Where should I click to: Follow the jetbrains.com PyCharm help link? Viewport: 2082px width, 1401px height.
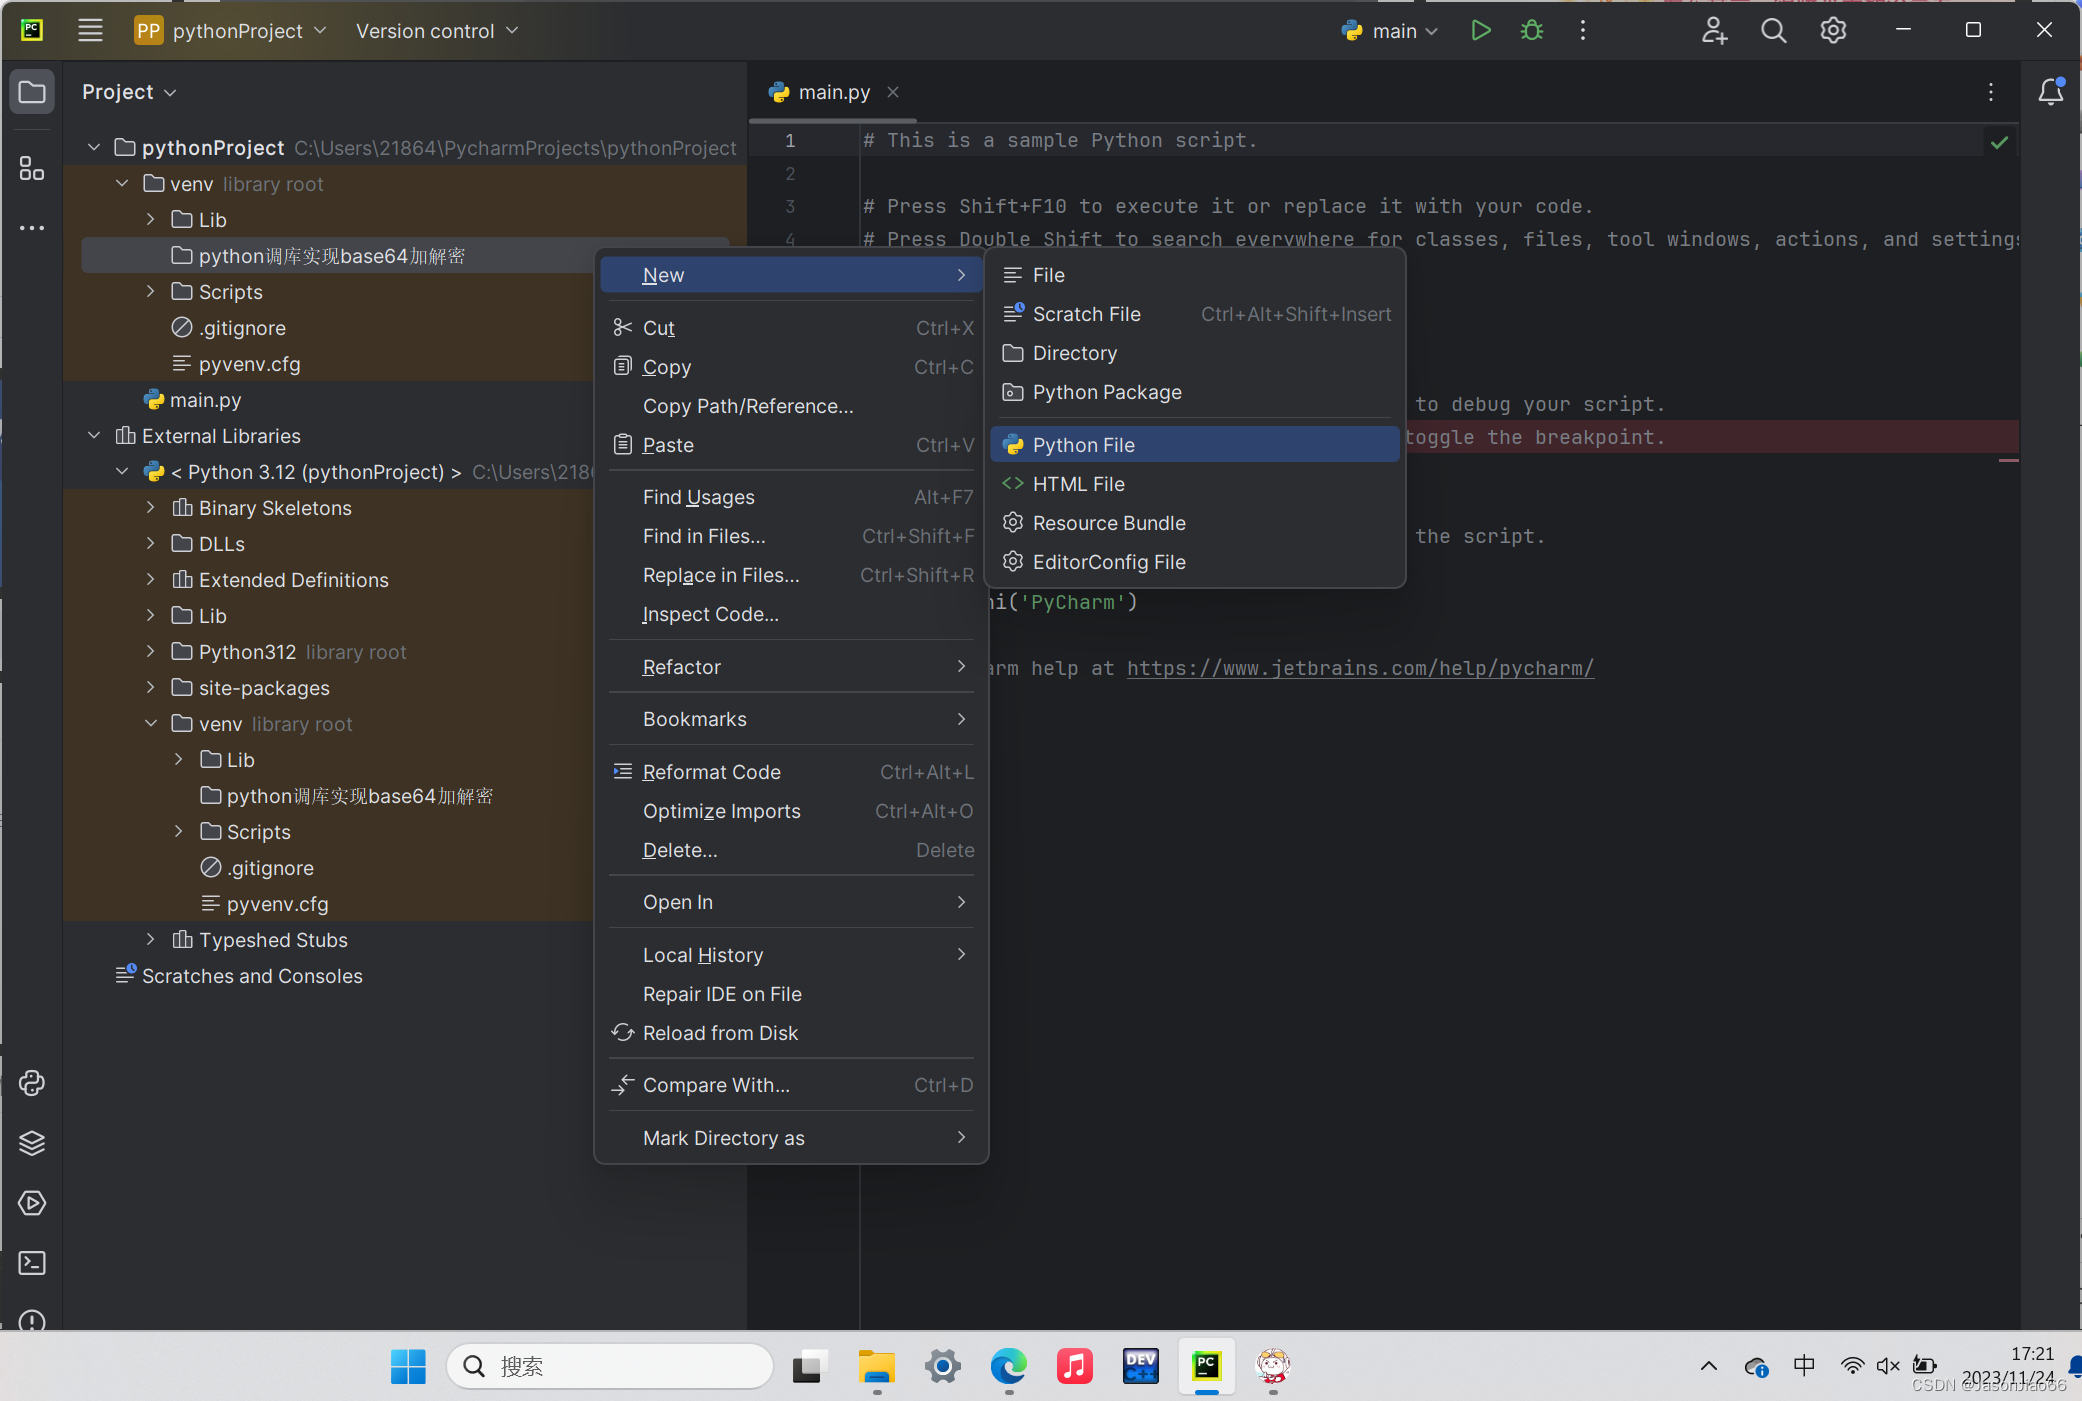1359,668
